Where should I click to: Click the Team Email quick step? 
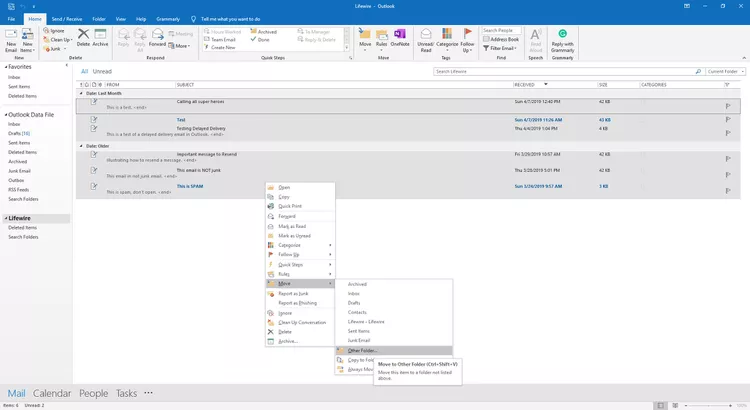pyautogui.click(x=223, y=40)
